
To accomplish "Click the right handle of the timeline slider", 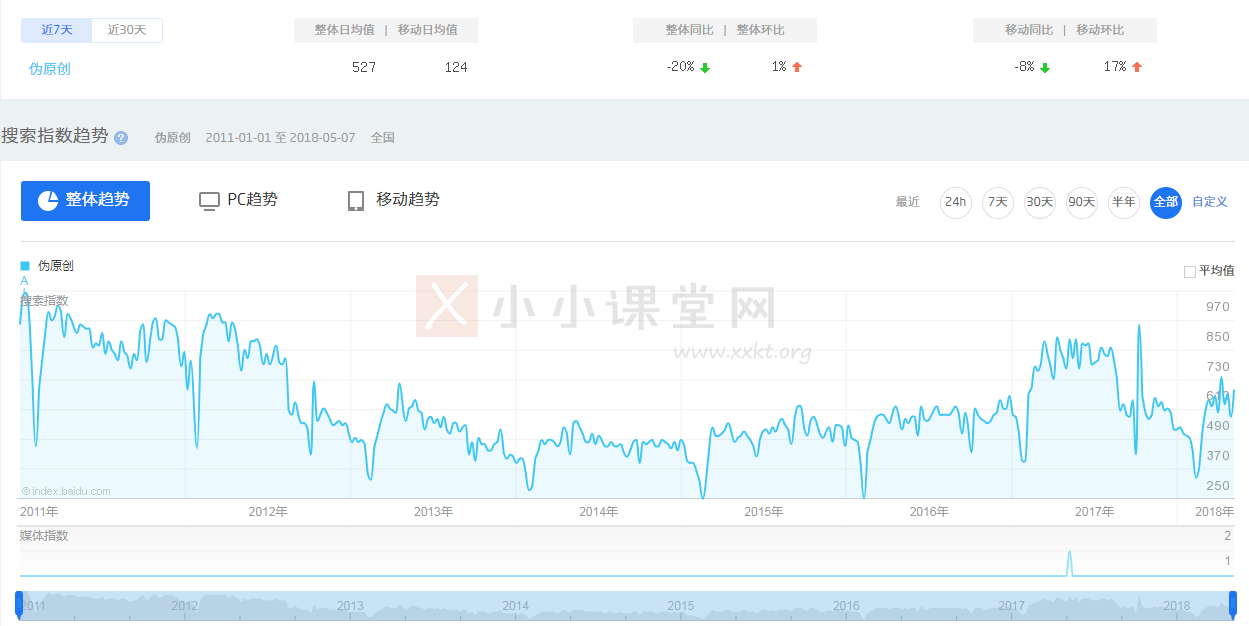I will coord(1233,603).
